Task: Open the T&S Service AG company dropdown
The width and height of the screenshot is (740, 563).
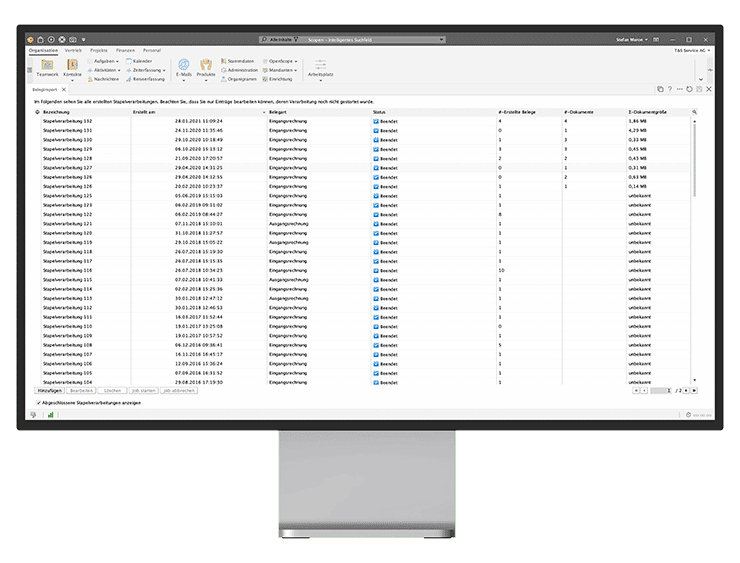Action: pyautogui.click(x=692, y=50)
